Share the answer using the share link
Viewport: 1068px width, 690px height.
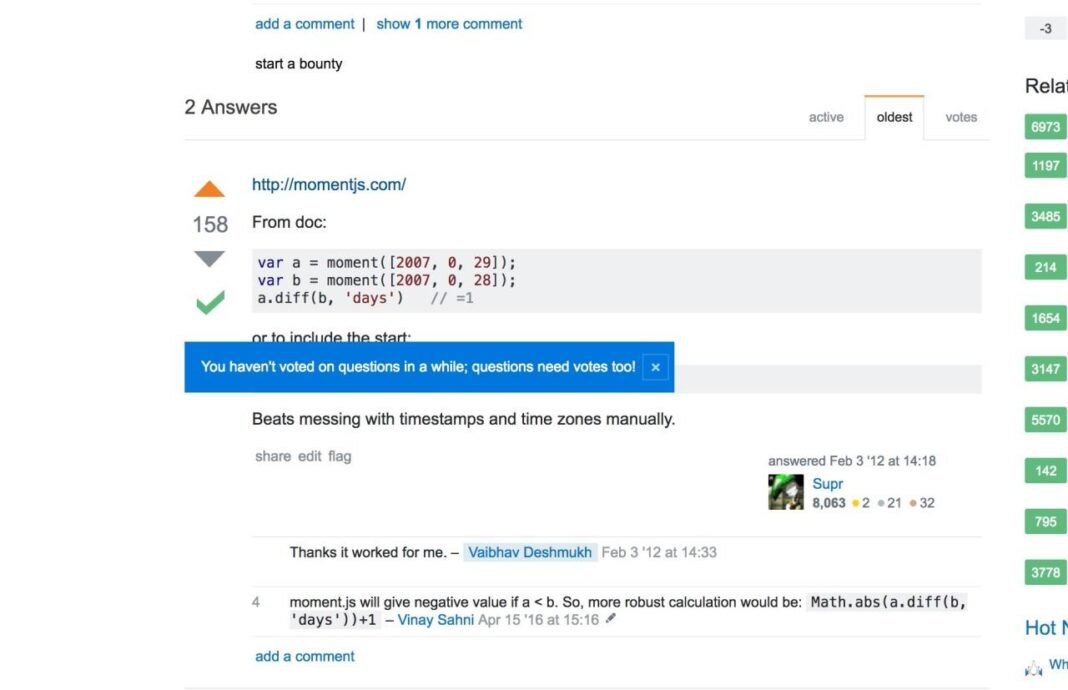coord(271,456)
